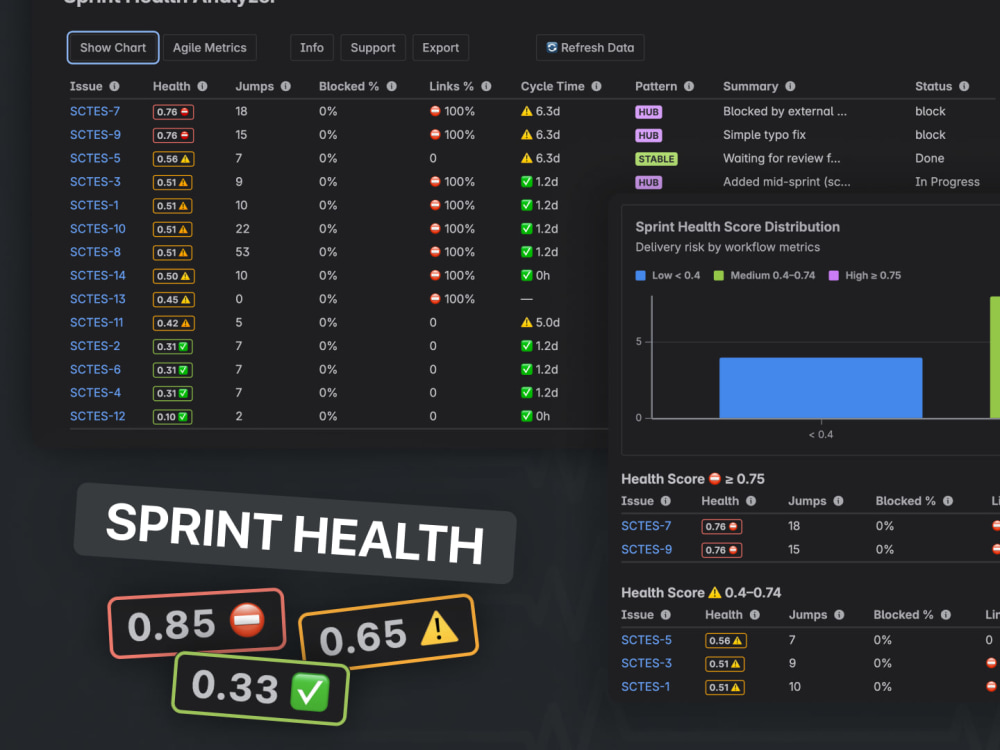This screenshot has height=750, width=1000.
Task: Click 0.50 health badge for SCTES-14
Action: pos(173,276)
